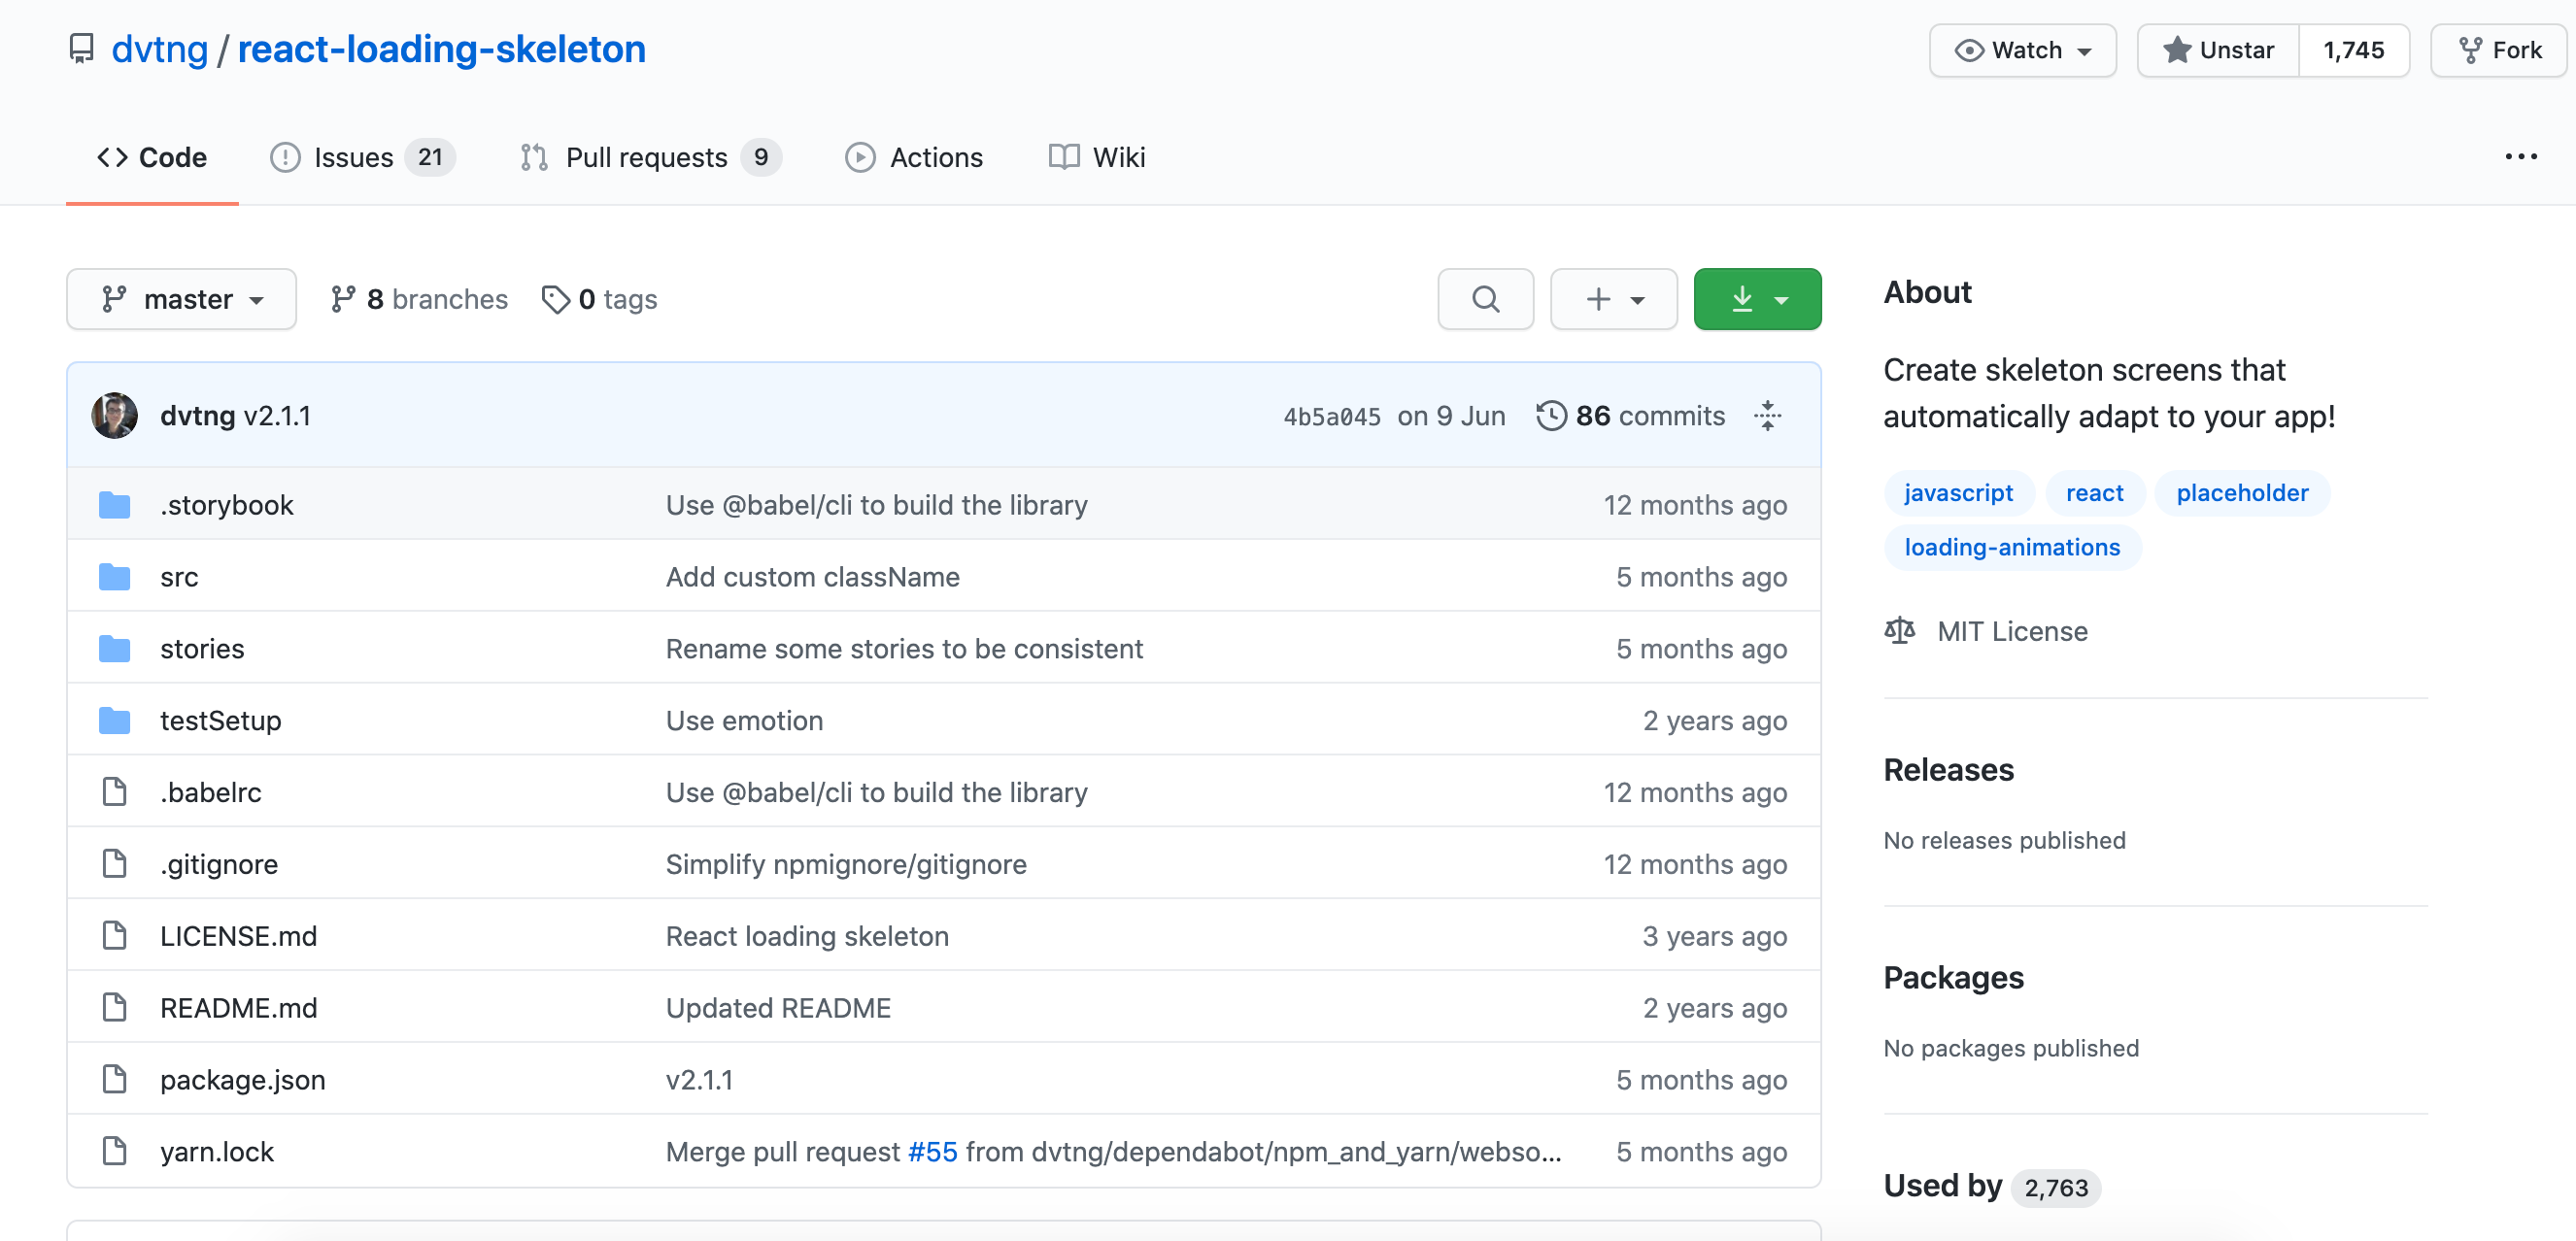Viewport: 2576px width, 1241px height.
Task: Open the Watch notifications dropdown
Action: point(2022,50)
